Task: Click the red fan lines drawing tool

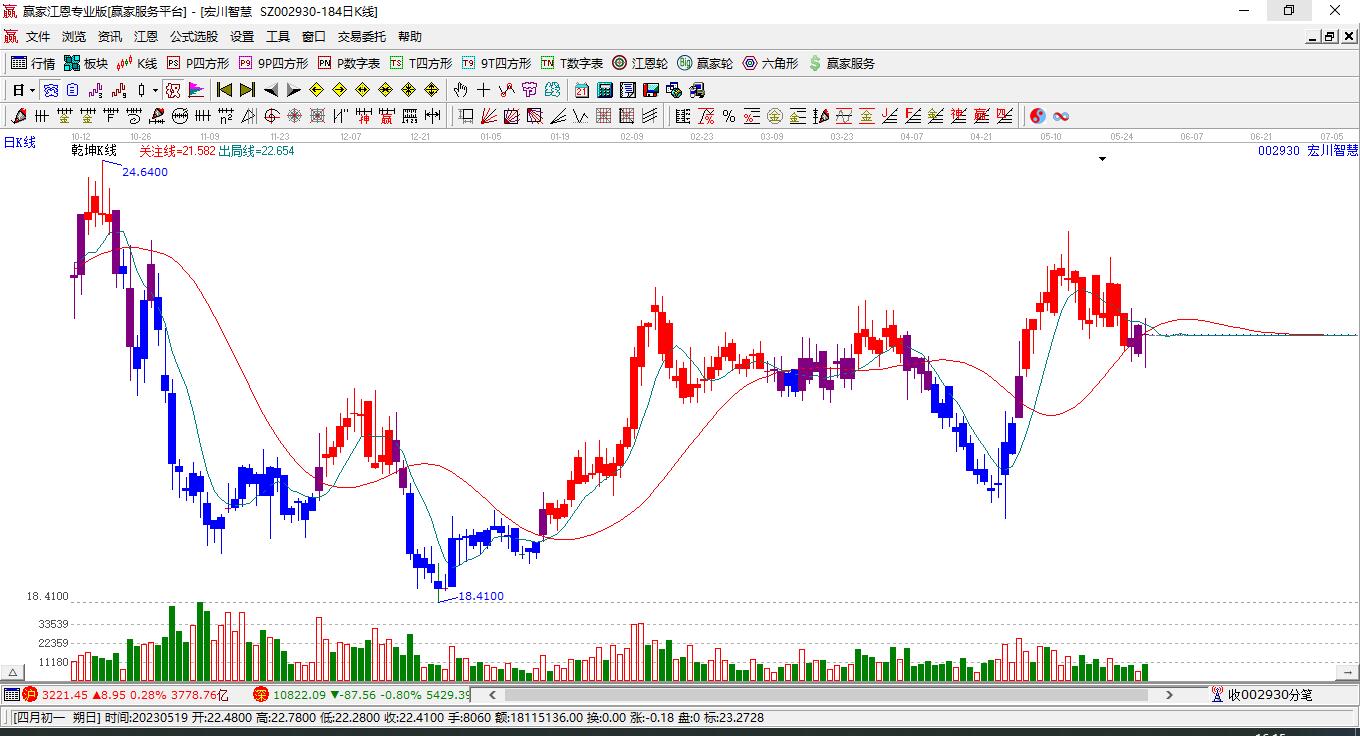Action: 489,117
